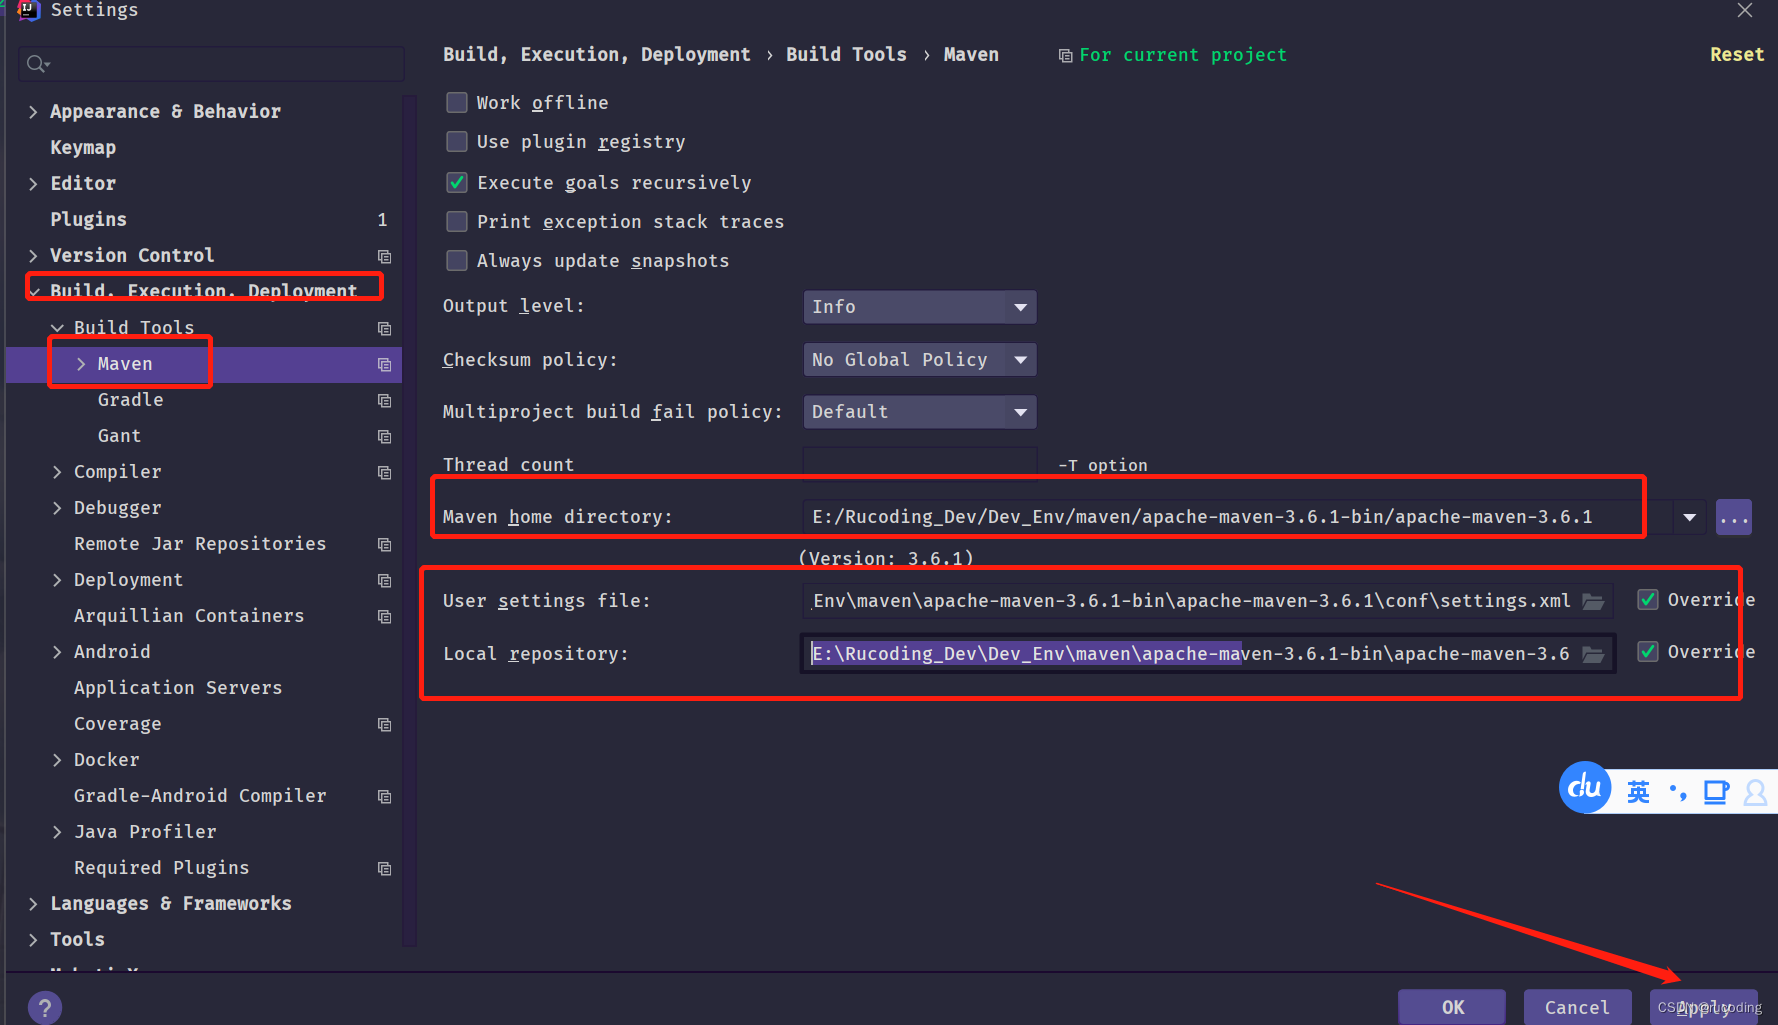
Task: Open the Checksum policy dropdown
Action: [920, 359]
